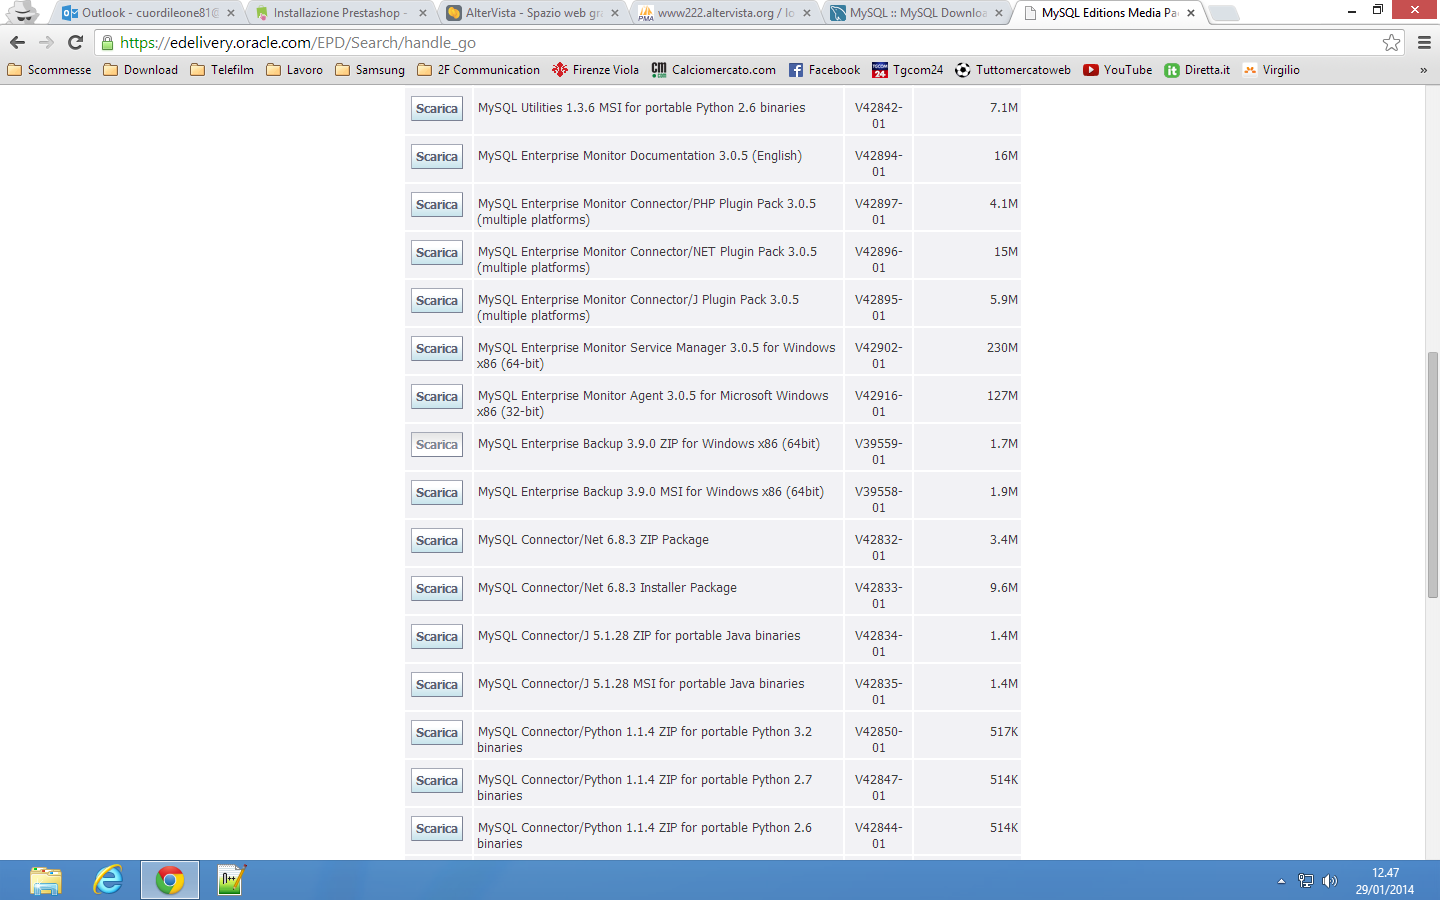Open the network status tray icon
The height and width of the screenshot is (900, 1440).
click(1306, 881)
